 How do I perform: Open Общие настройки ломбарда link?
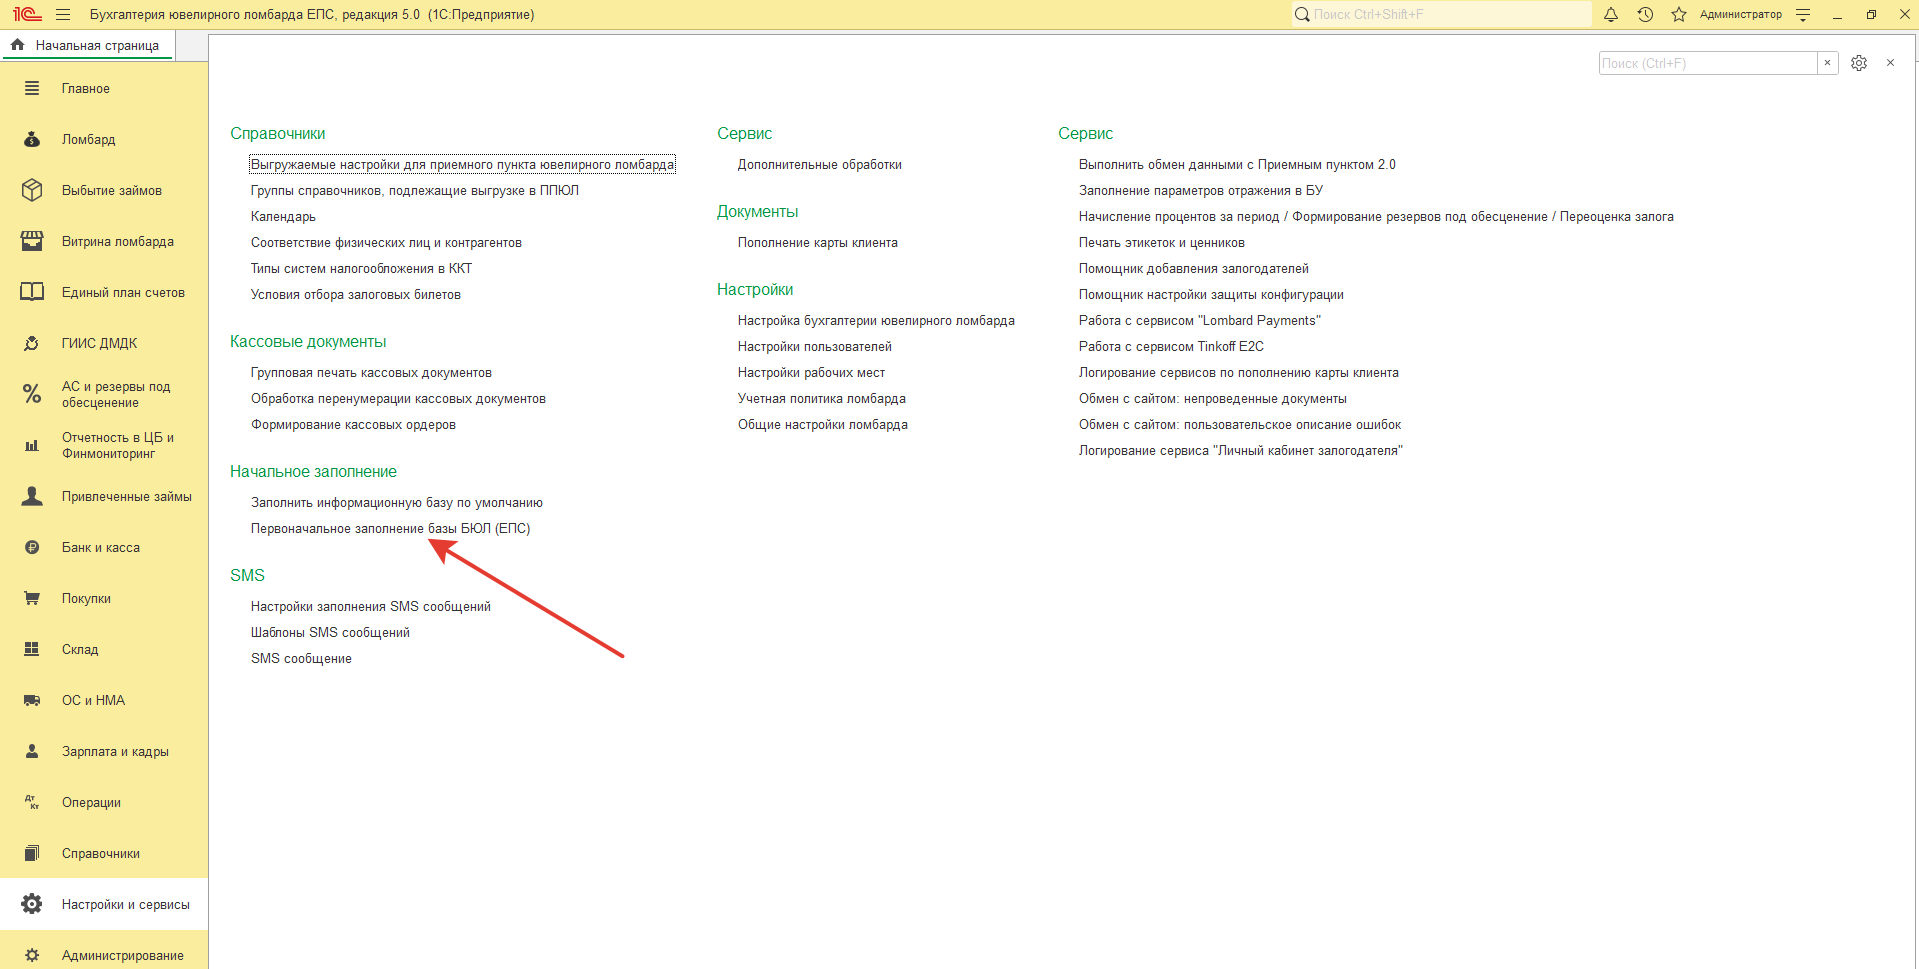(823, 425)
